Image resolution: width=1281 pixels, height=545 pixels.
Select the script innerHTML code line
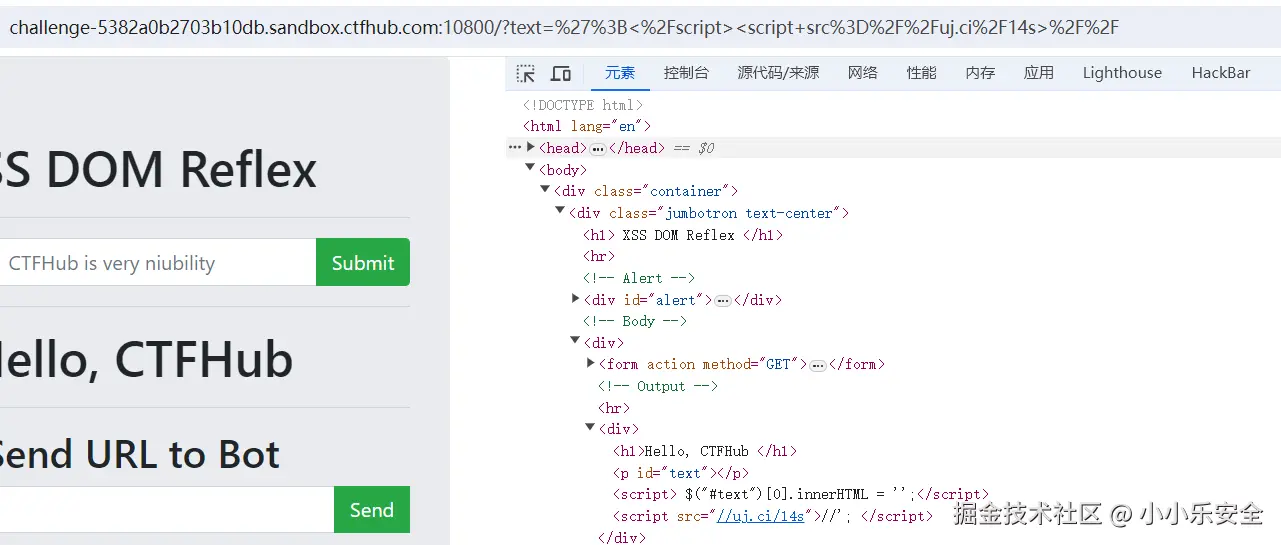click(x=801, y=494)
